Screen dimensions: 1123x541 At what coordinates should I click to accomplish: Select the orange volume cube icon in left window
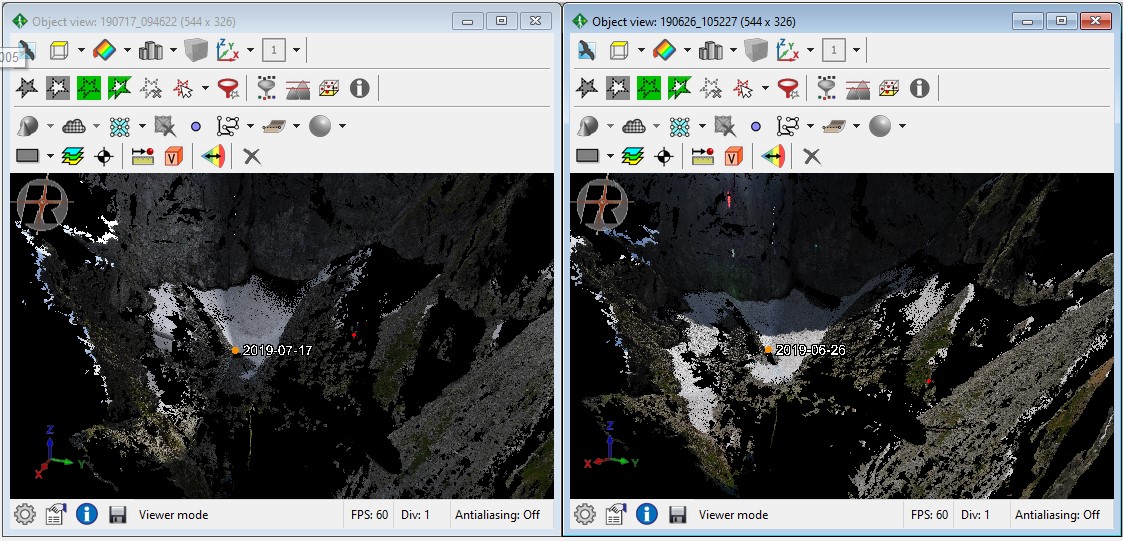coord(173,156)
